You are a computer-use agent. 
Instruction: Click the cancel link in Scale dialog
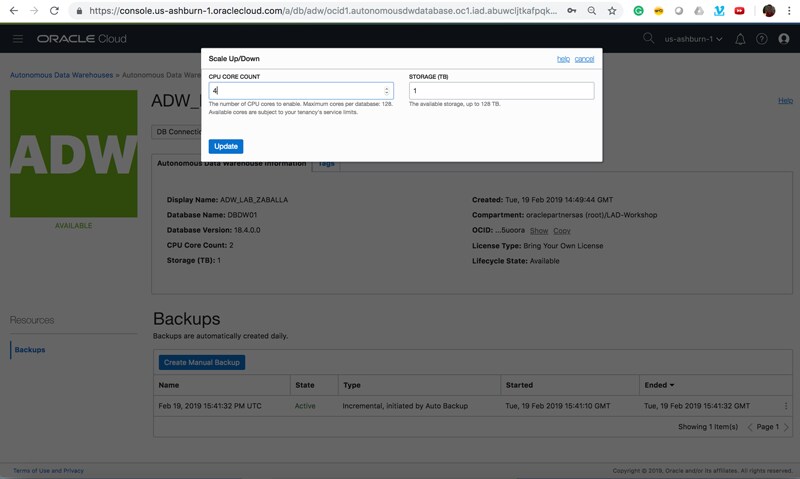tap(584, 59)
